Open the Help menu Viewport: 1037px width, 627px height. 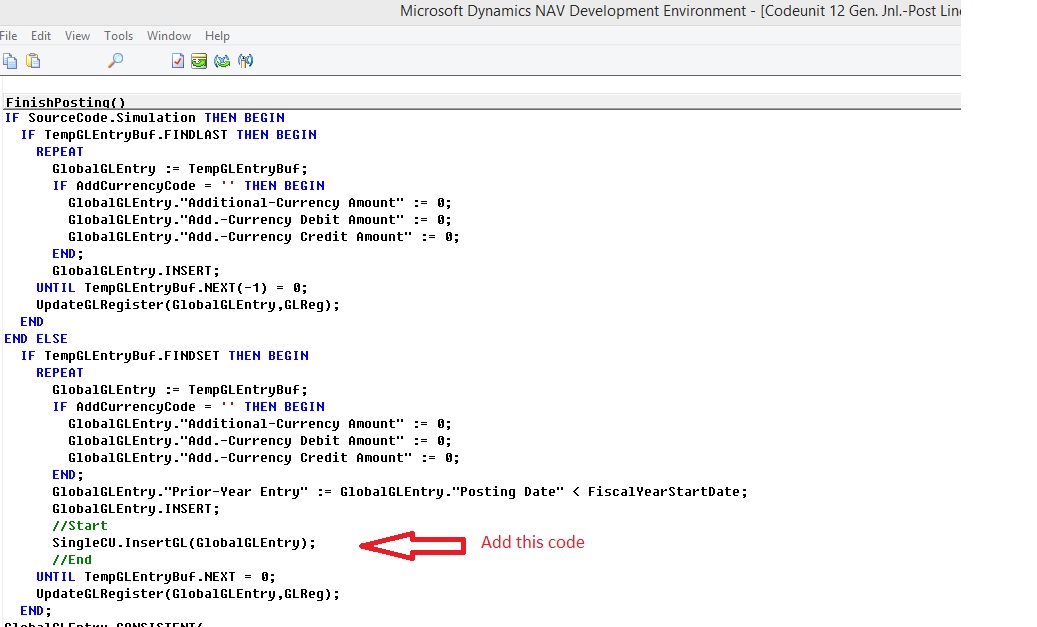pyautogui.click(x=217, y=35)
